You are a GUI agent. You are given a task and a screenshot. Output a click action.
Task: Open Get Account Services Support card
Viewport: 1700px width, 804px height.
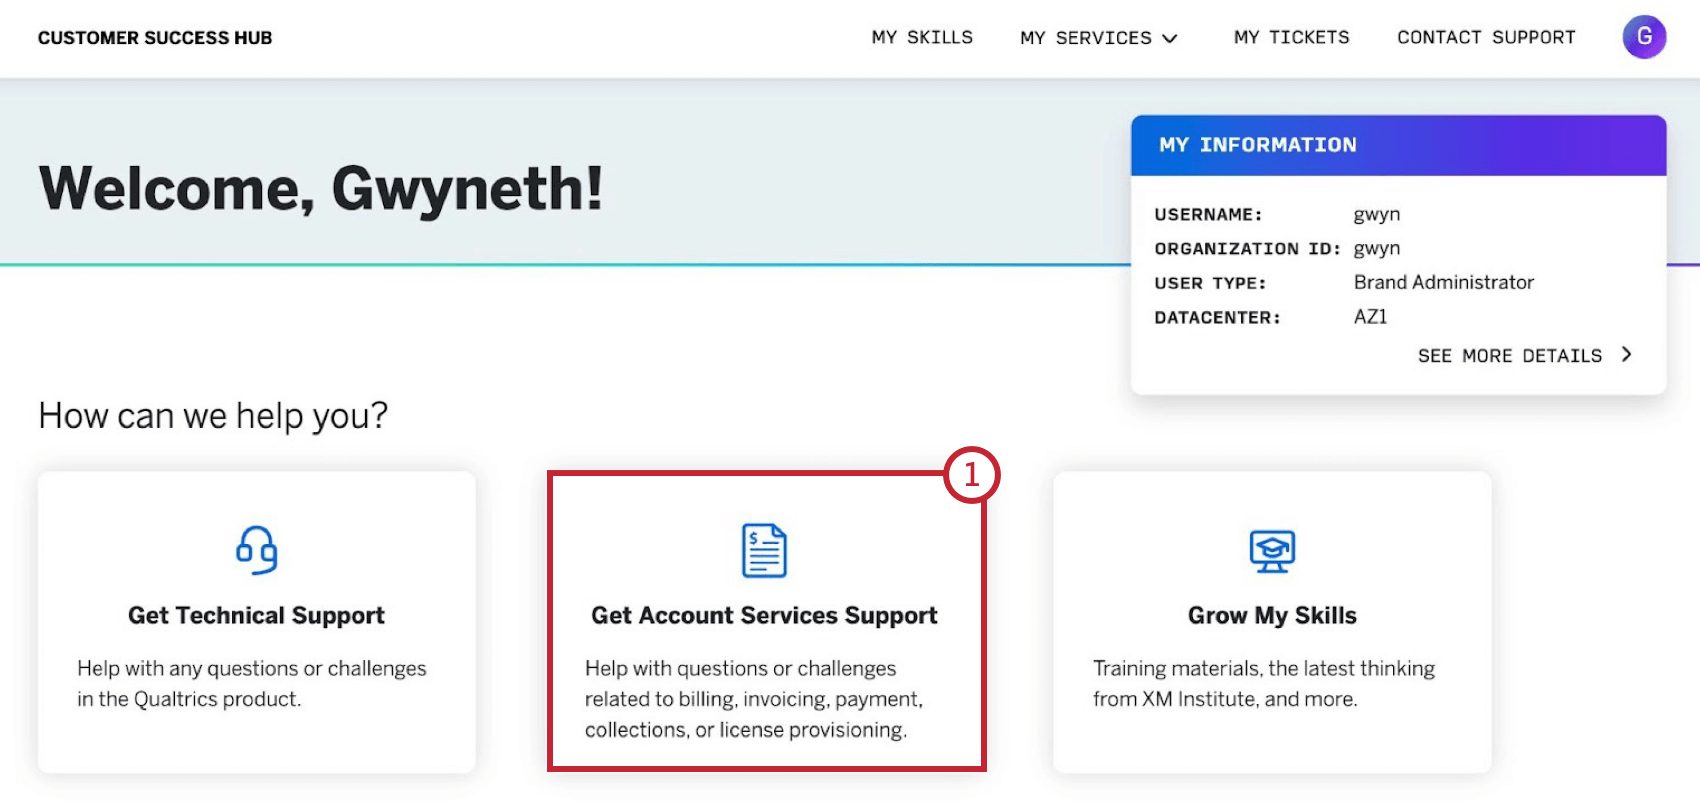click(x=765, y=620)
